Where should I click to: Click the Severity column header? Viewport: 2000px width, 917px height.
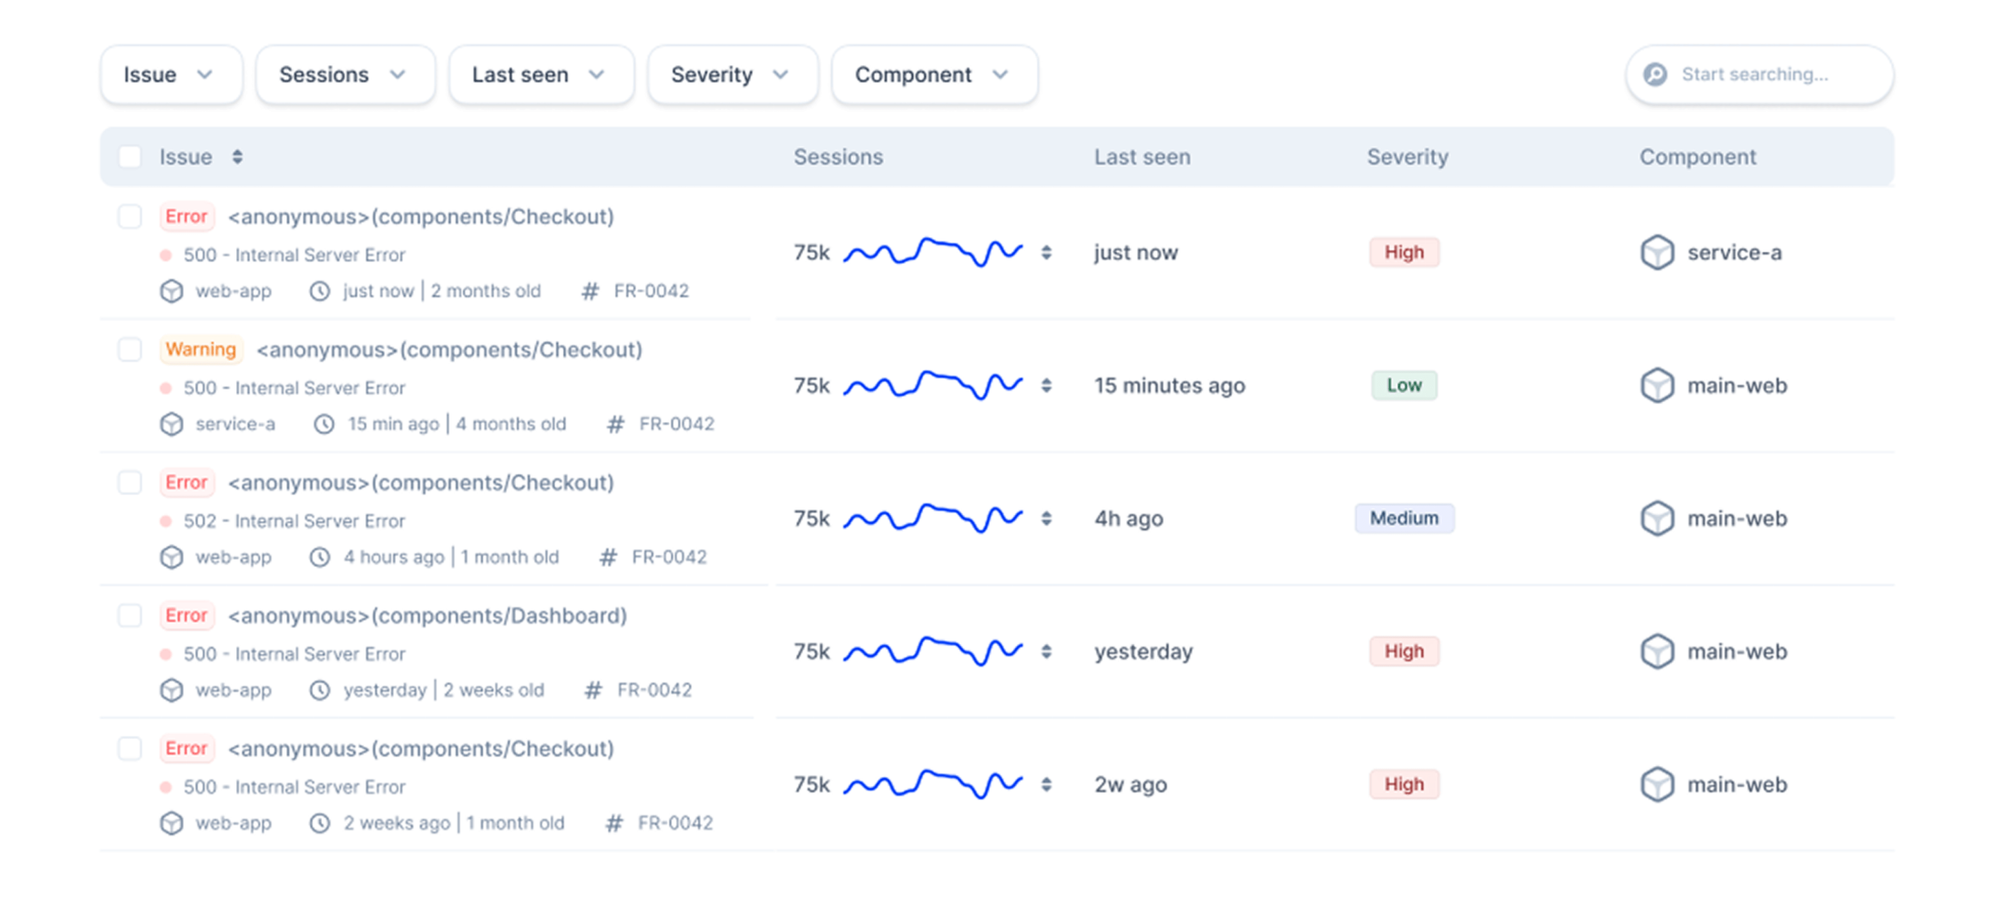click(x=1407, y=157)
